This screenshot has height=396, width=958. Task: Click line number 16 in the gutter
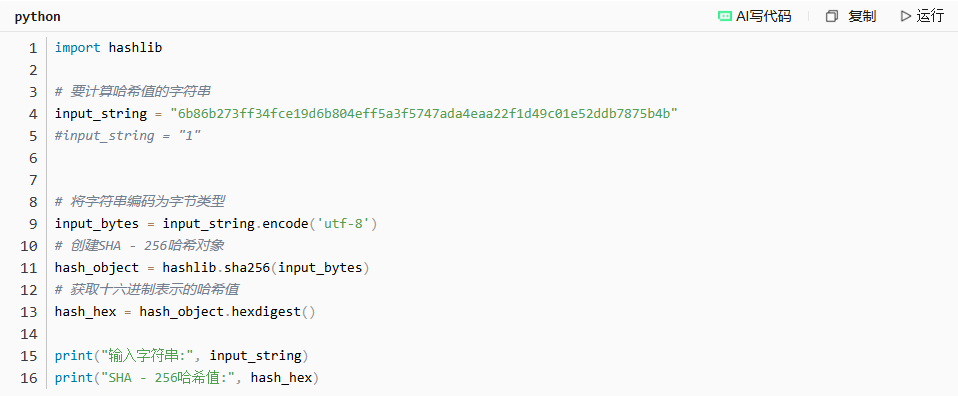[29, 378]
